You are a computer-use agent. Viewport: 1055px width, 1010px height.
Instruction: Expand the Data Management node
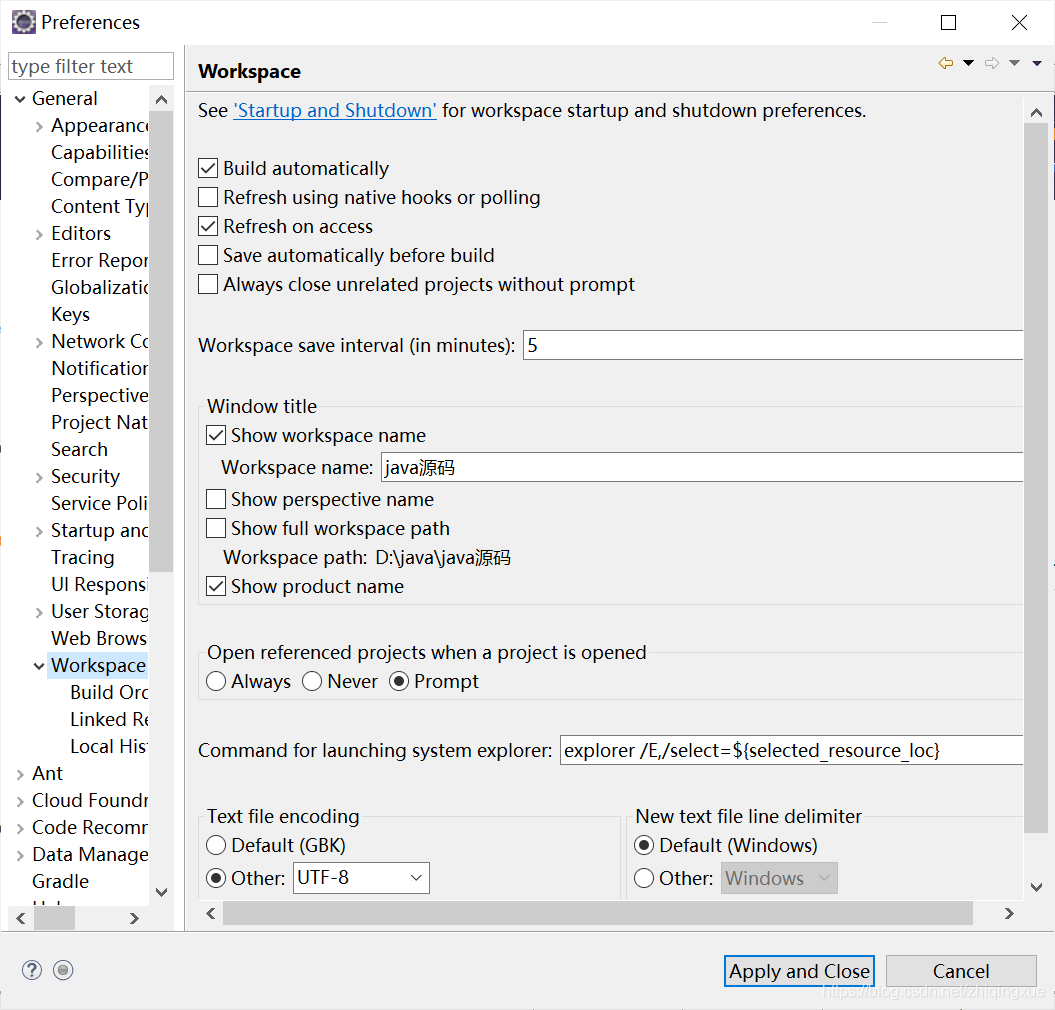click(20, 855)
